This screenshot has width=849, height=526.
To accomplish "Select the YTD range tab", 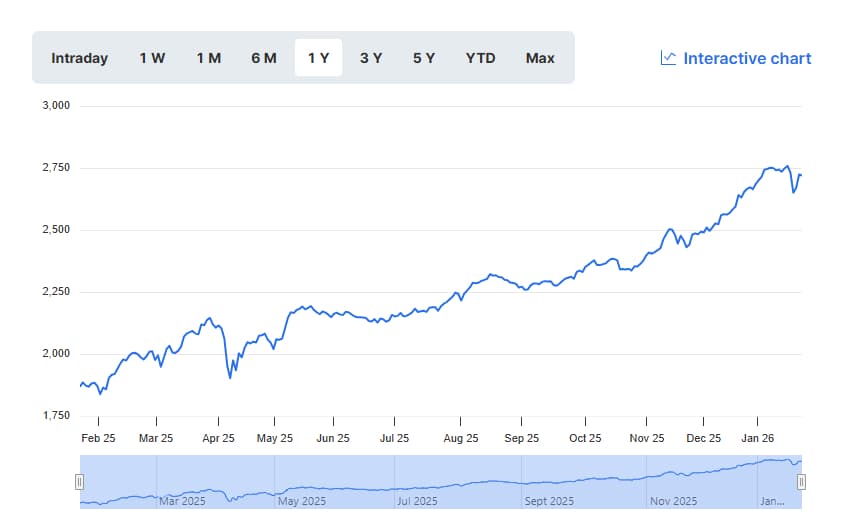I will (480, 58).
